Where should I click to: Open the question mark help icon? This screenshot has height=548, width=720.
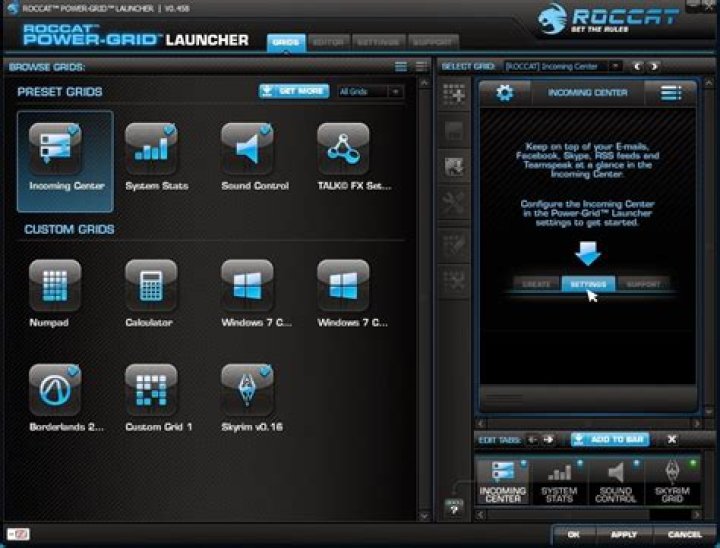click(454, 508)
